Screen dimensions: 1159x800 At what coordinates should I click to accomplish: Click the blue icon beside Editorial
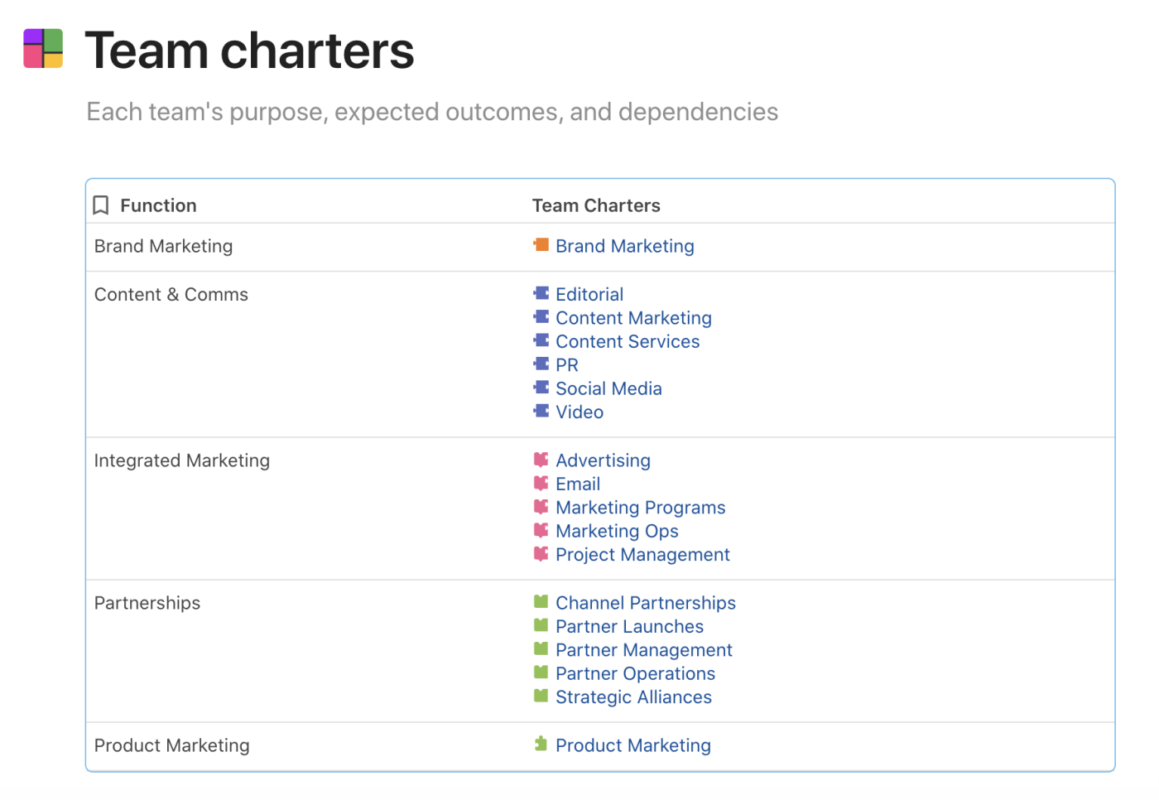[x=541, y=294]
